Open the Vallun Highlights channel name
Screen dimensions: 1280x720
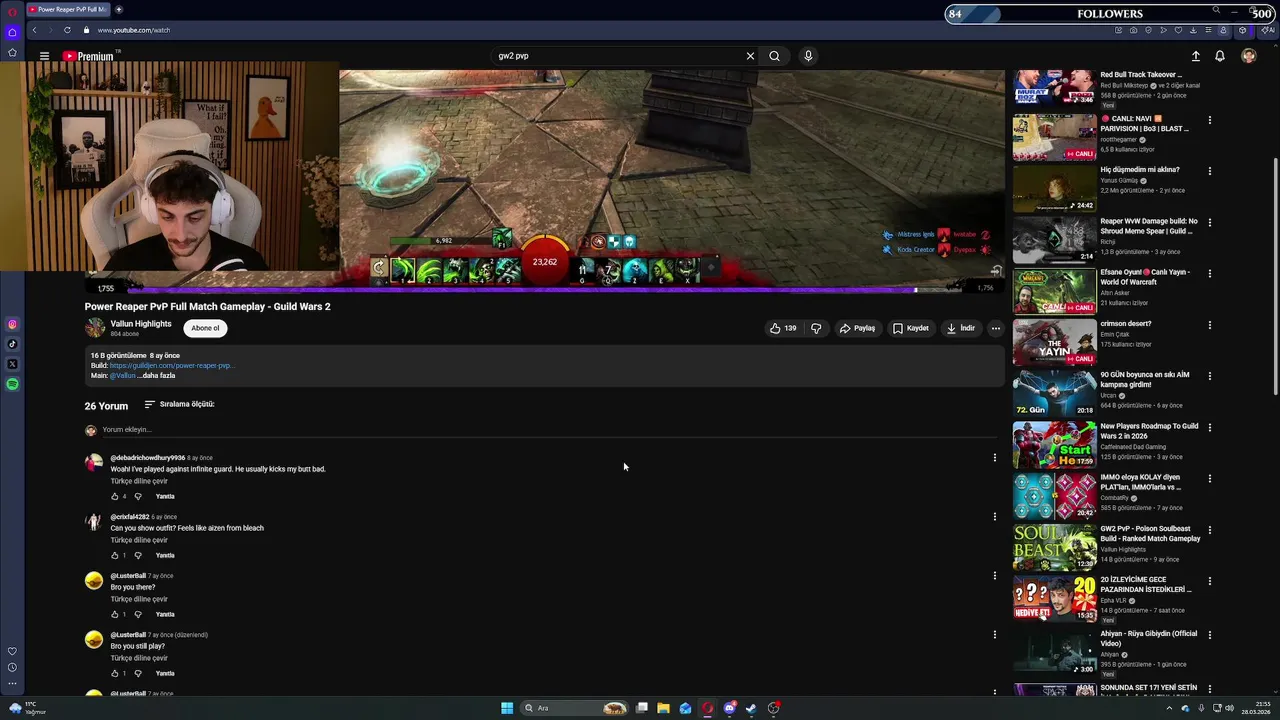coord(141,324)
